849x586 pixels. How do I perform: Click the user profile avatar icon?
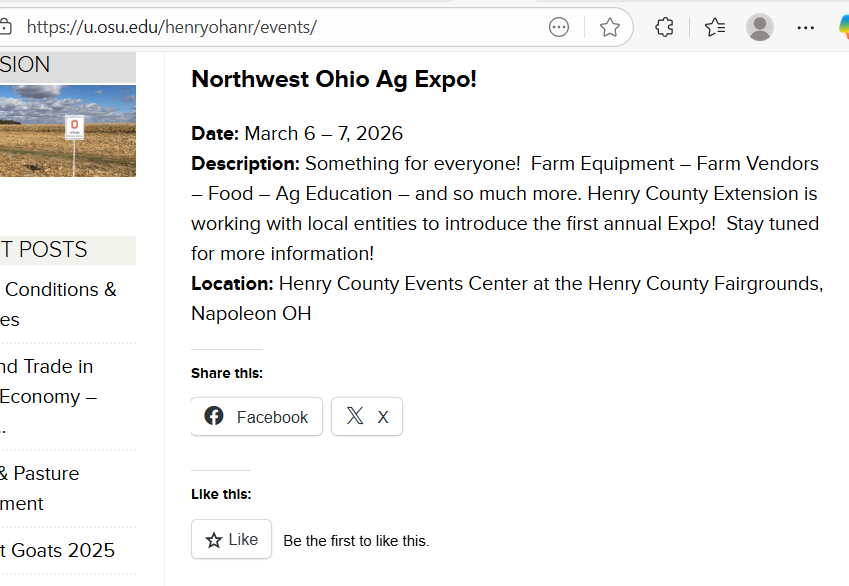coord(760,27)
